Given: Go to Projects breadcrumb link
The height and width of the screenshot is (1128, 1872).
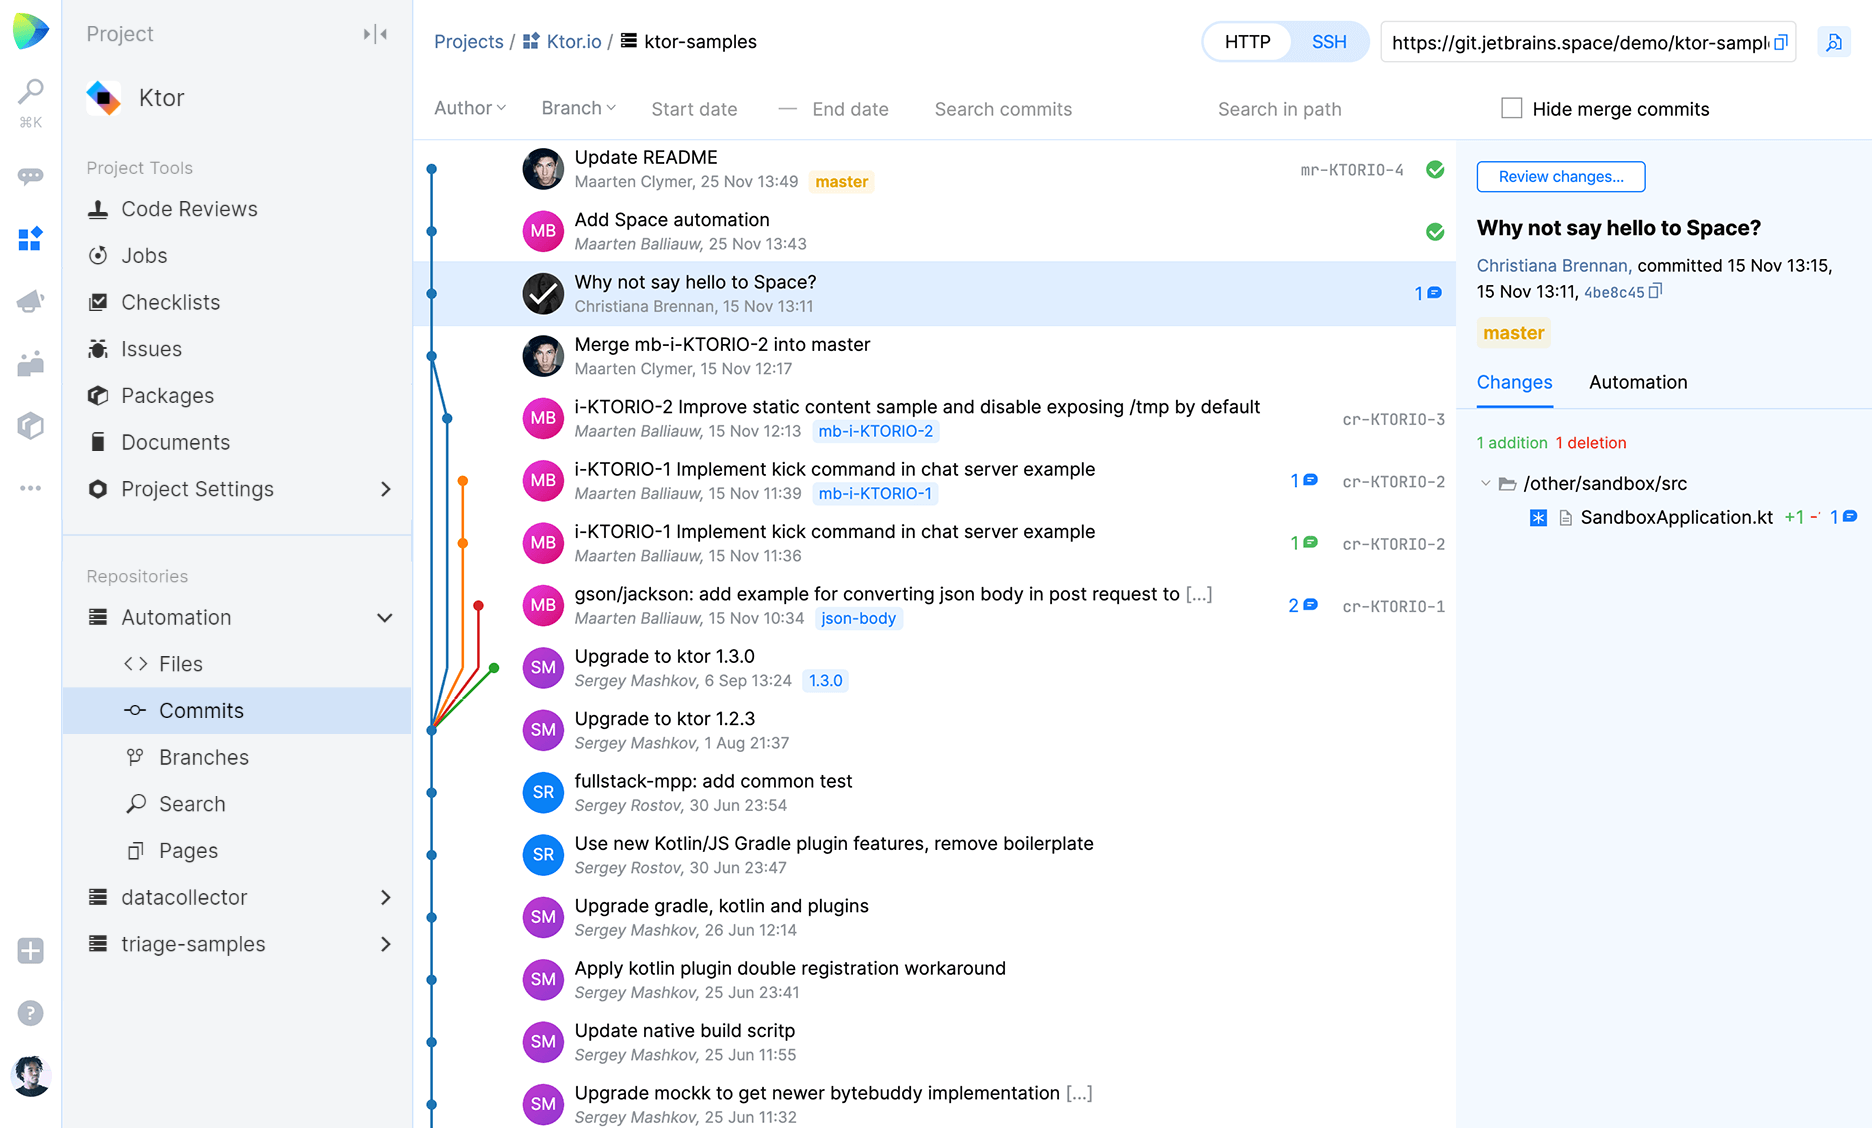Looking at the screenshot, I should pyautogui.click(x=468, y=42).
